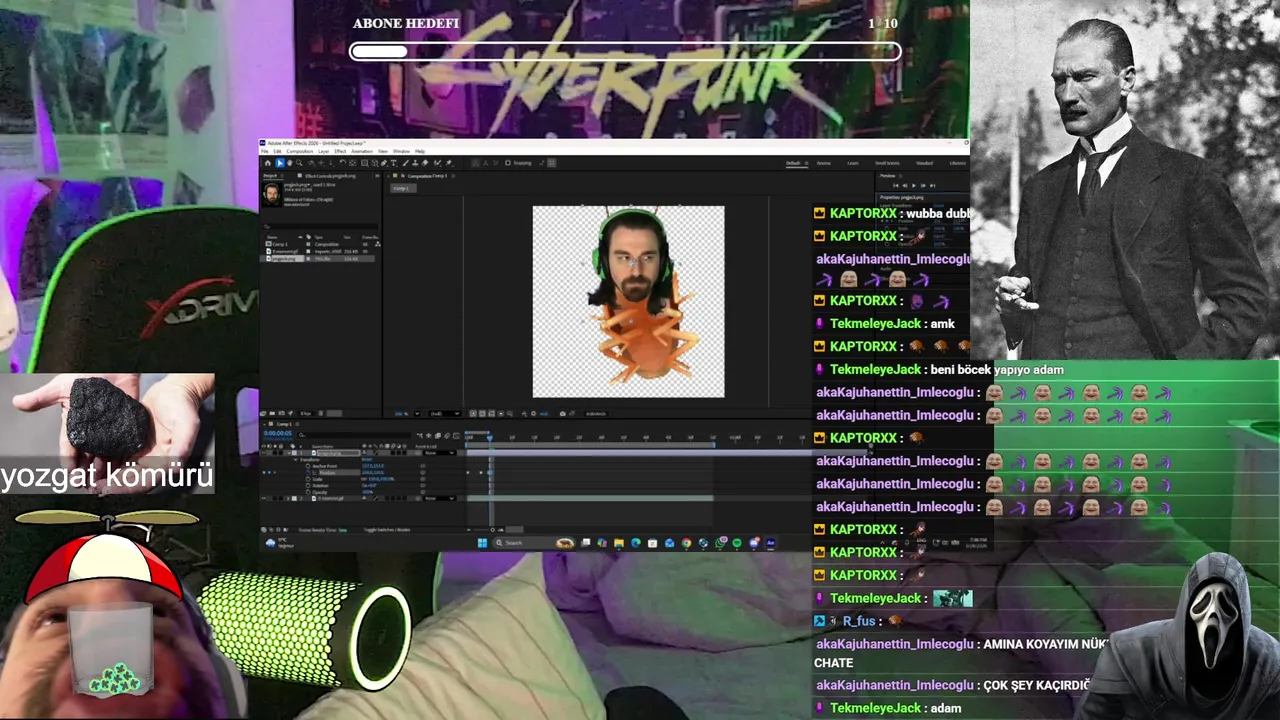This screenshot has height=720, width=1280.
Task: Open the File menu
Action: [x=264, y=151]
